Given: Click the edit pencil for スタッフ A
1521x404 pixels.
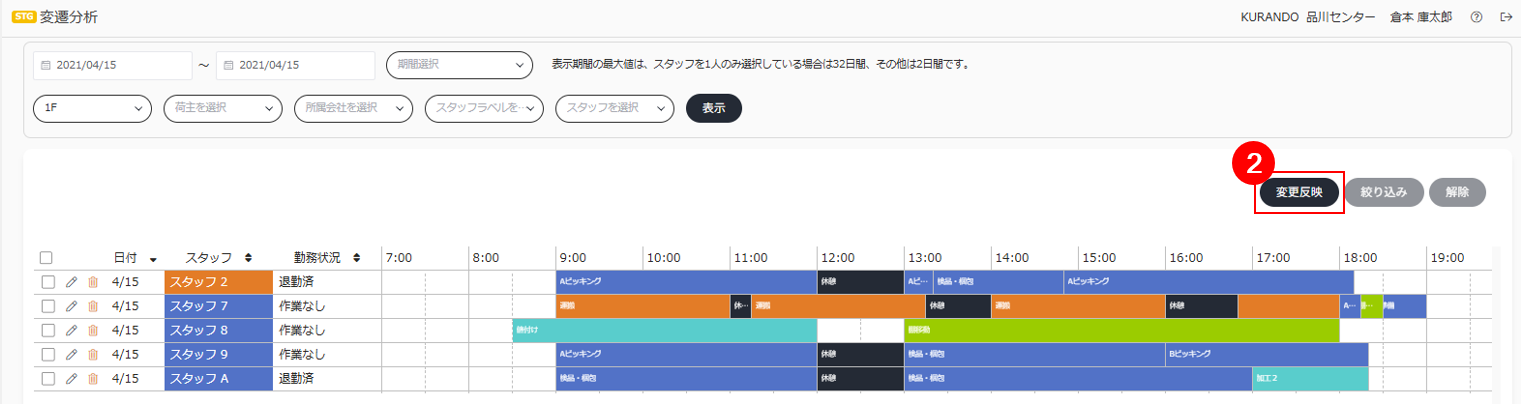Looking at the screenshot, I should (71, 378).
